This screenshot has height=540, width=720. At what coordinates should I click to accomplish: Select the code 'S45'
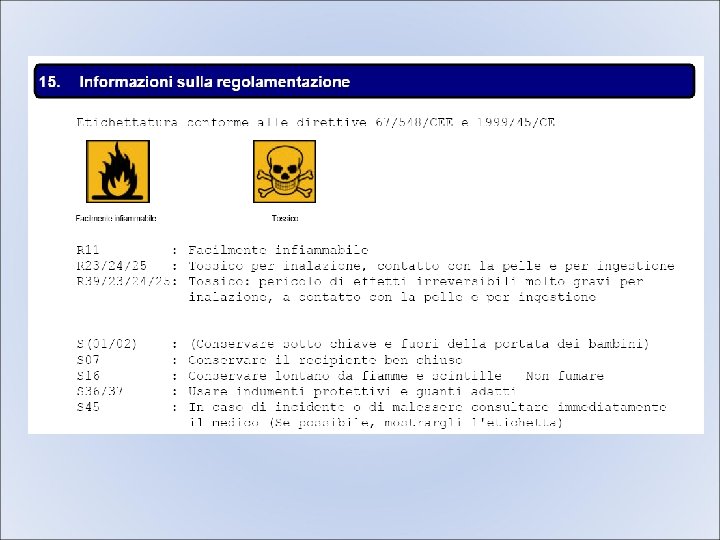[88, 406]
